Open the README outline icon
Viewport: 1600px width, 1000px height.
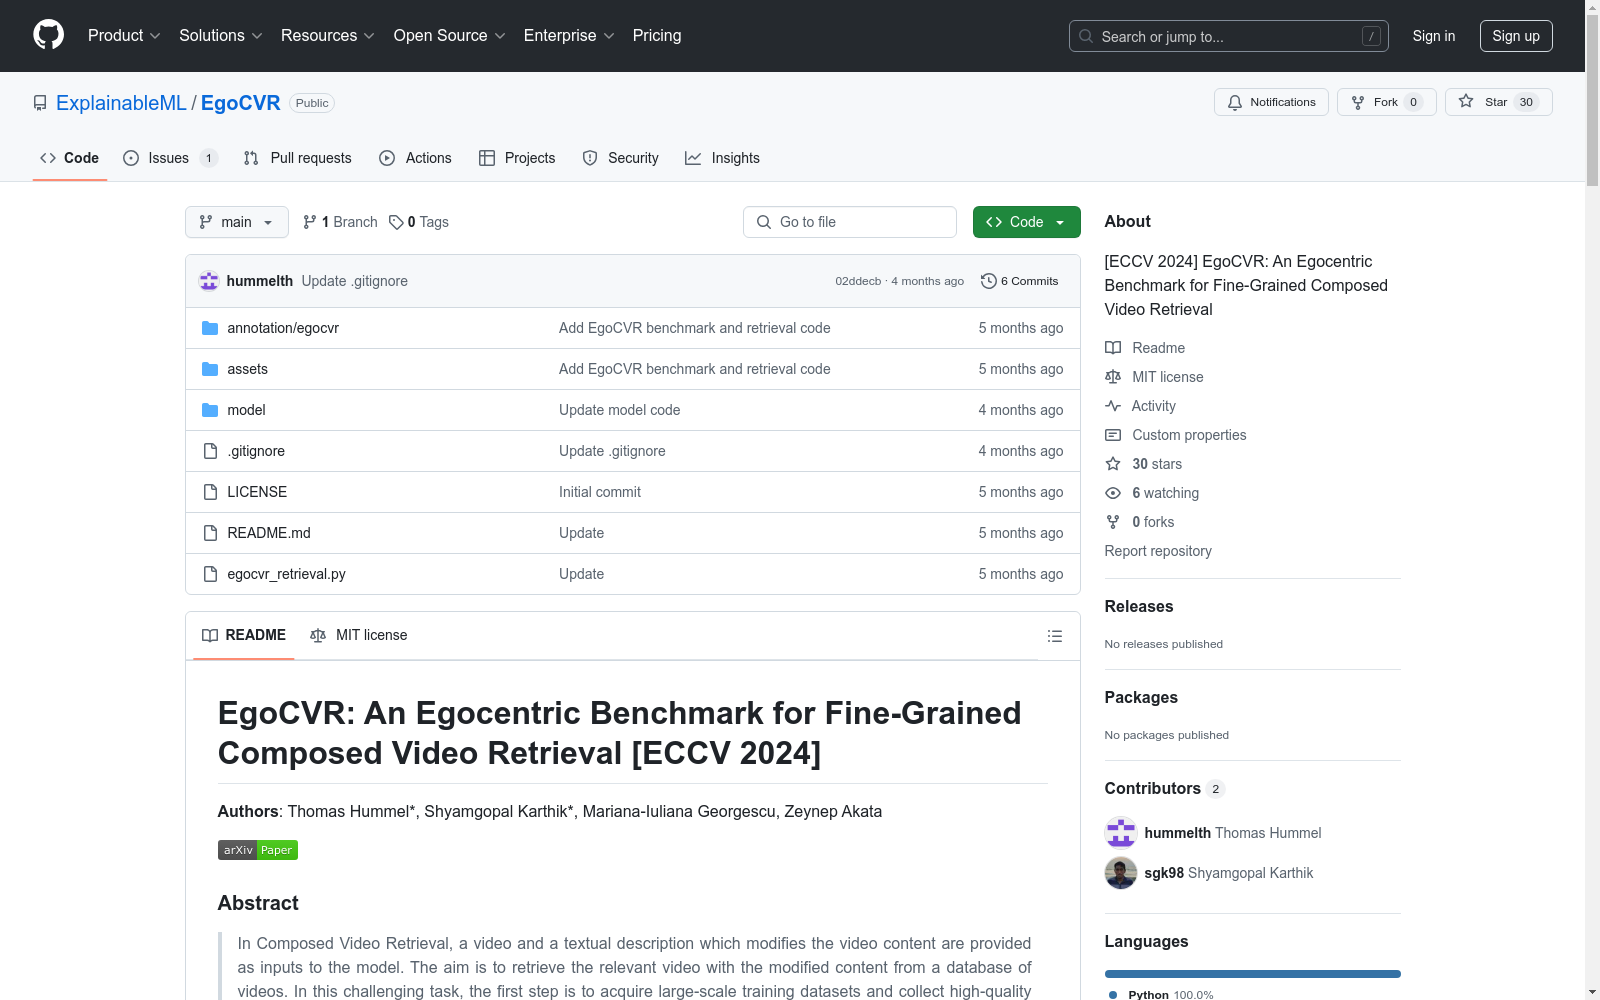1054,636
